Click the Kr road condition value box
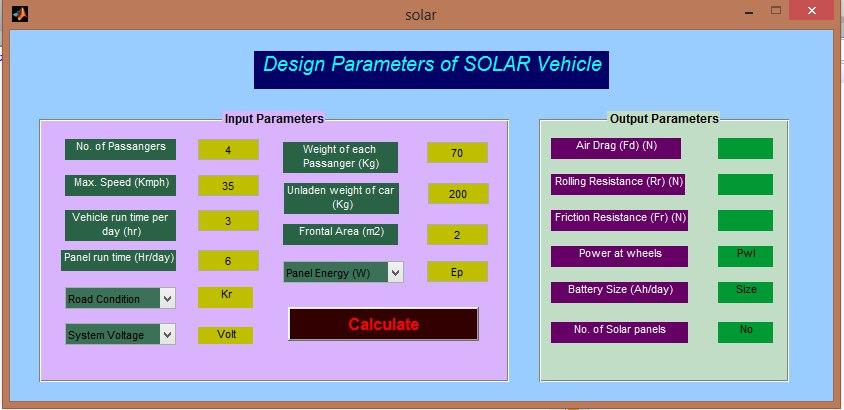This screenshot has height=410, width=844. coord(226,297)
